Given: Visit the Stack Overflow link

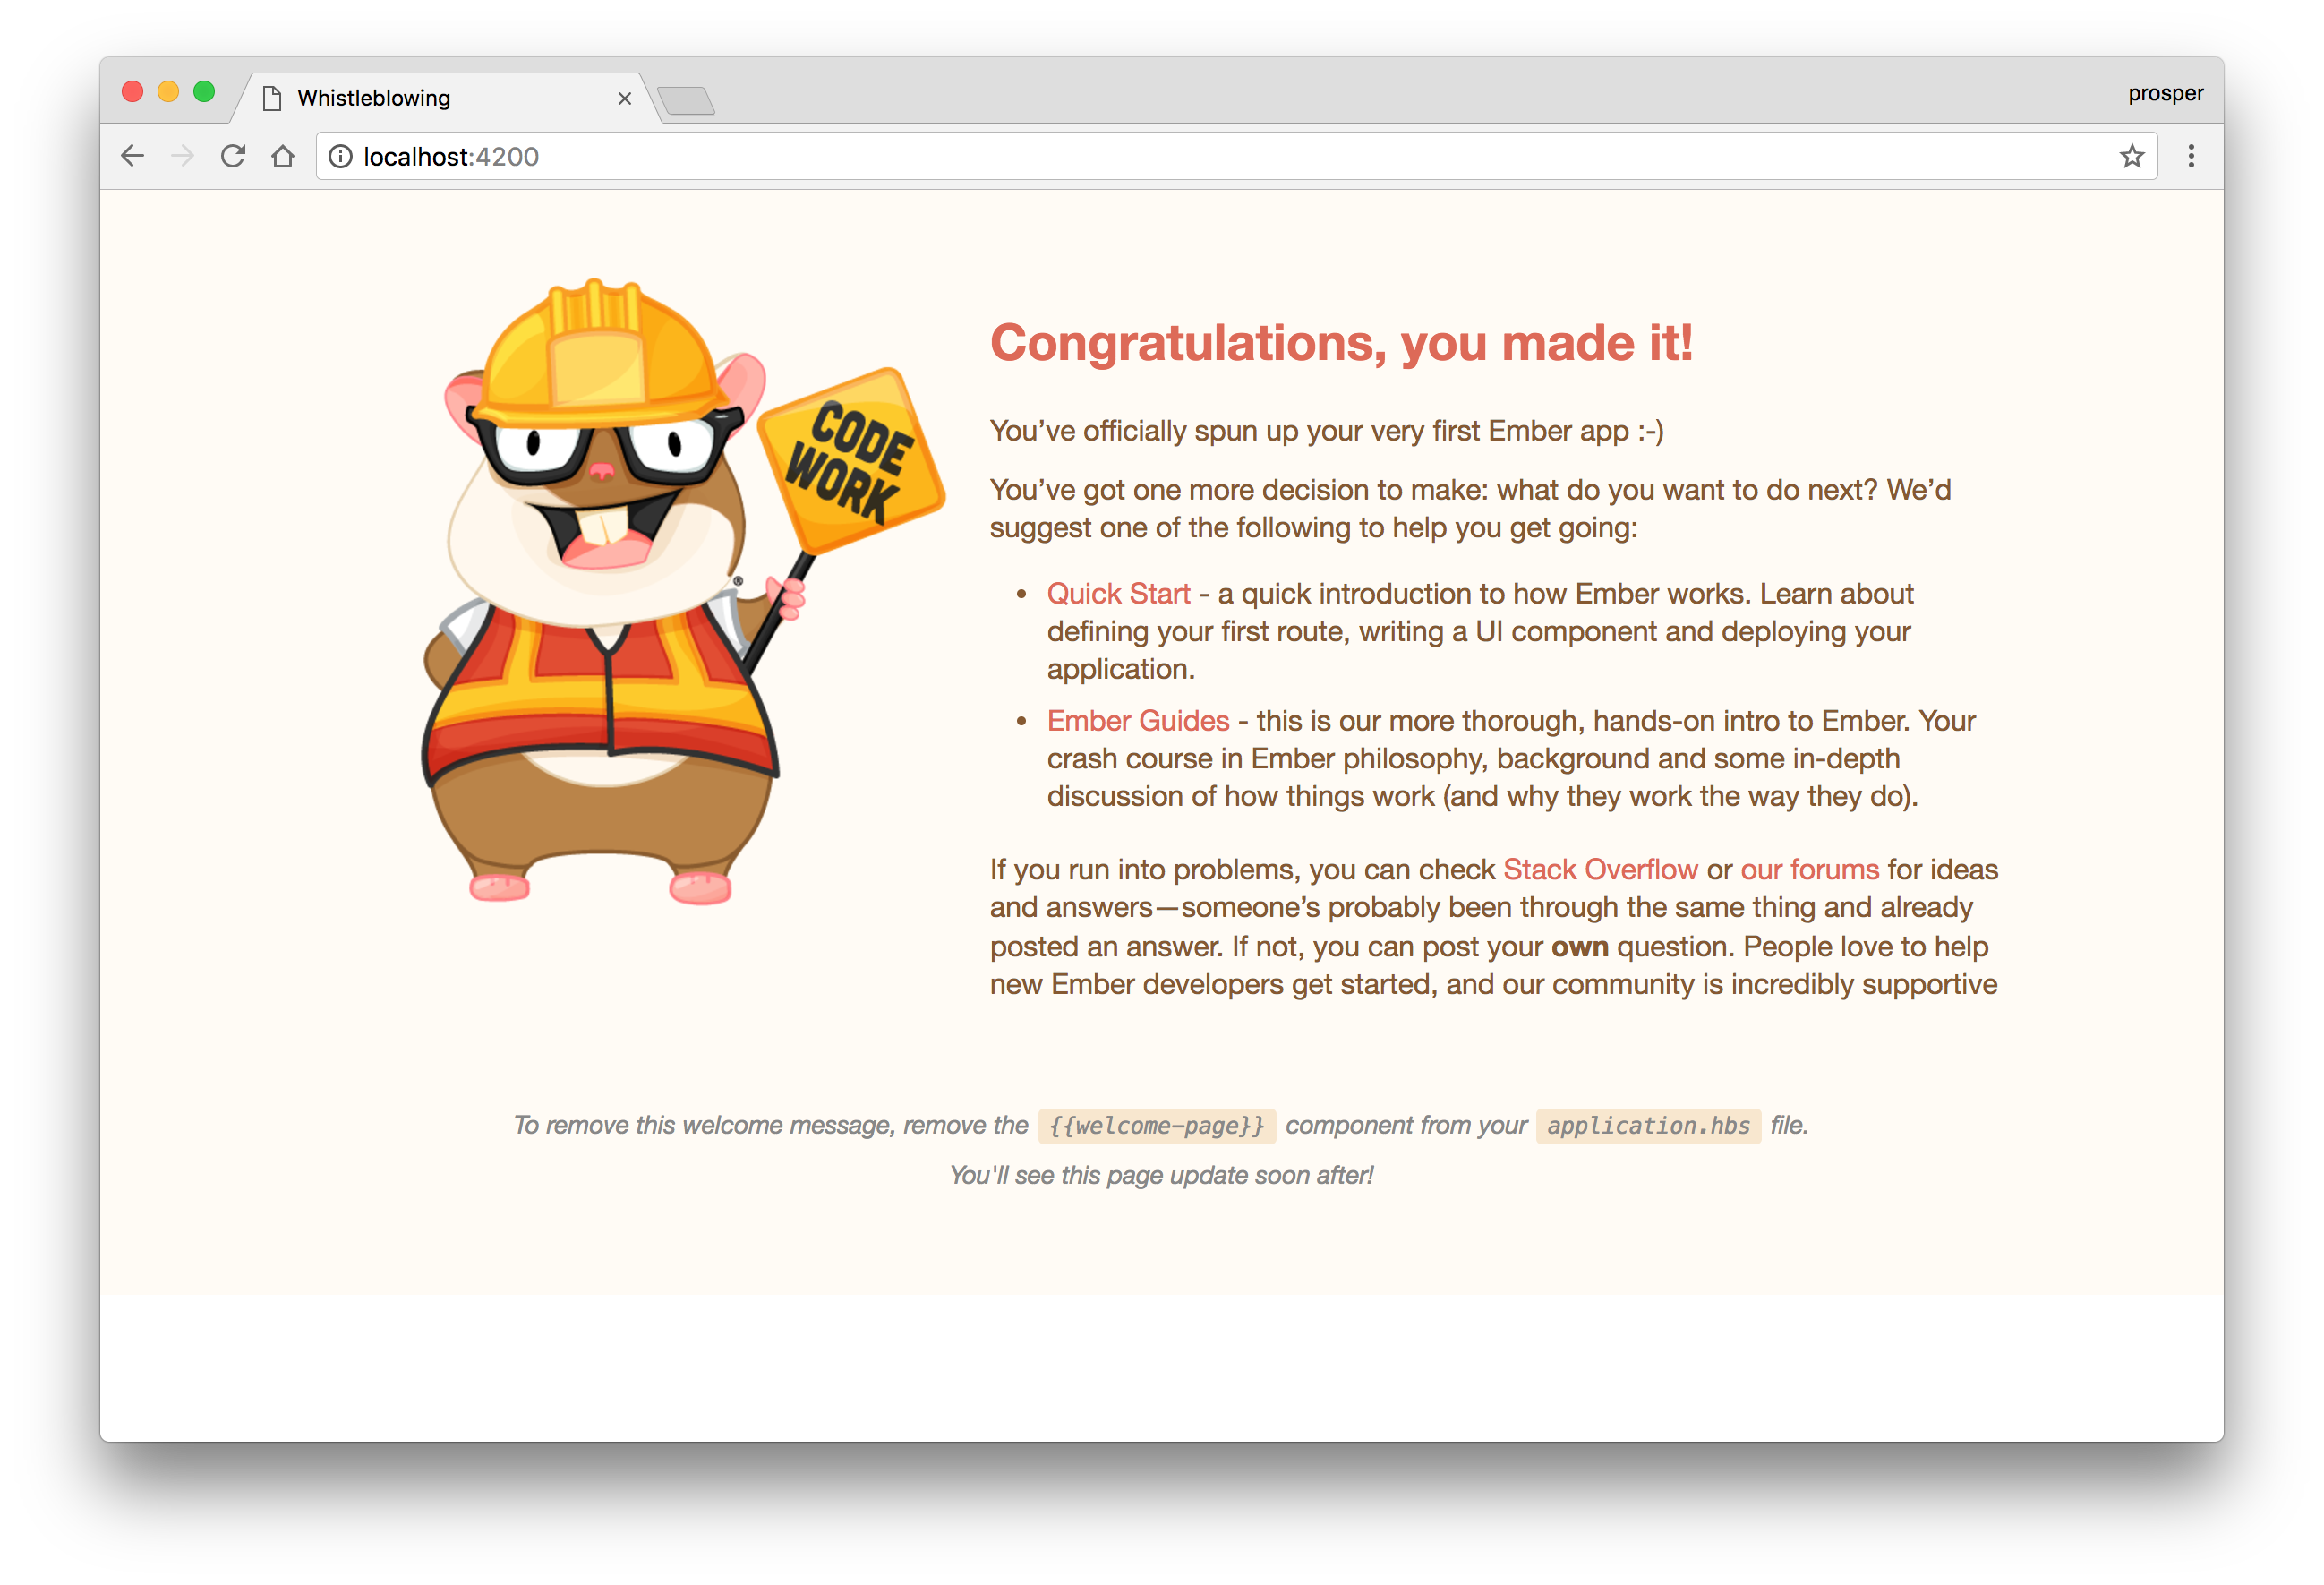Looking at the screenshot, I should click(1600, 870).
